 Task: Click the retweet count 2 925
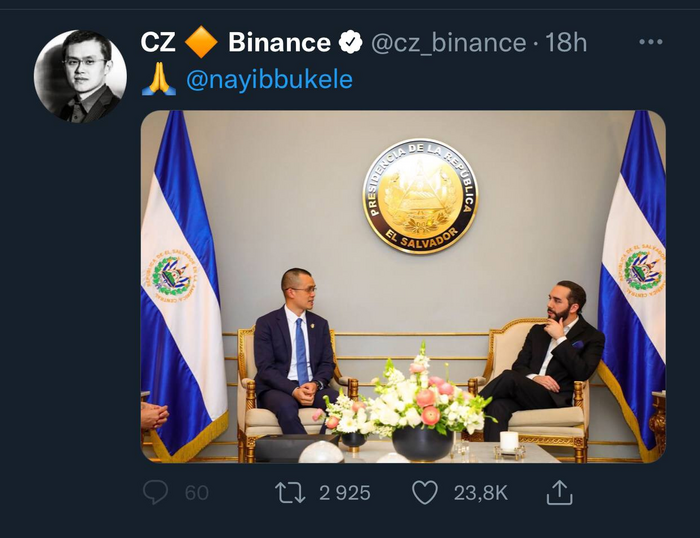[x=343, y=492]
